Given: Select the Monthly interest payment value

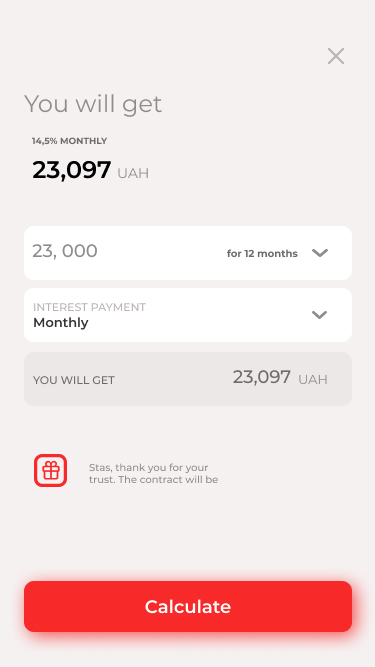Looking at the screenshot, I should 188,315.
